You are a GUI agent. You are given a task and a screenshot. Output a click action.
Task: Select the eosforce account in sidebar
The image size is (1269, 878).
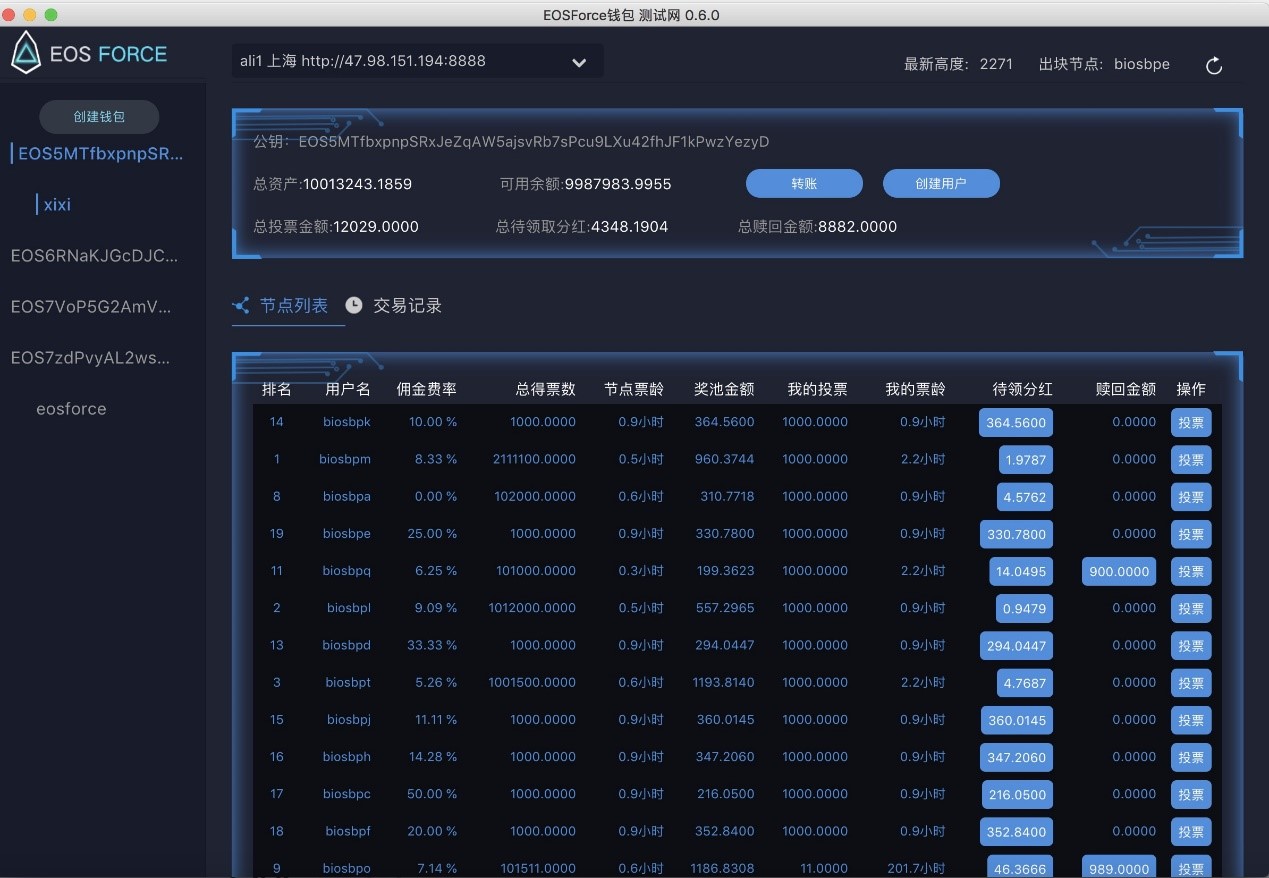[71, 409]
